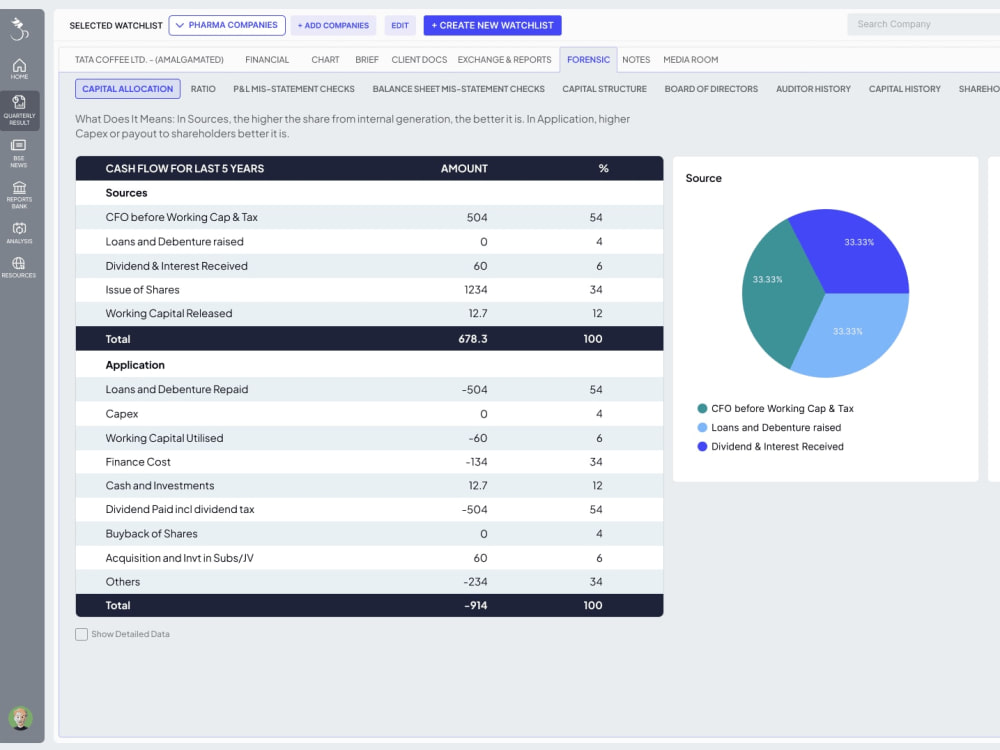
Task: Click Application total amount -914
Action: (x=476, y=605)
